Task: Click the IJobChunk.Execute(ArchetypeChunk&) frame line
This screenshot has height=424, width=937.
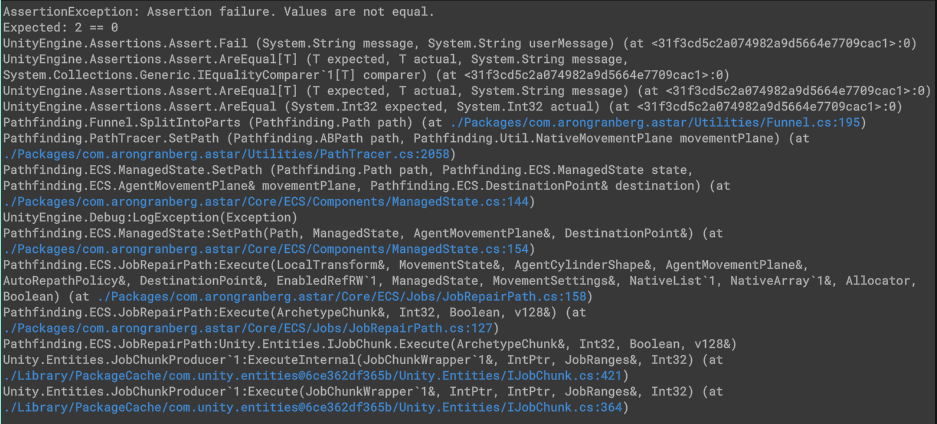Action: [x=370, y=345]
